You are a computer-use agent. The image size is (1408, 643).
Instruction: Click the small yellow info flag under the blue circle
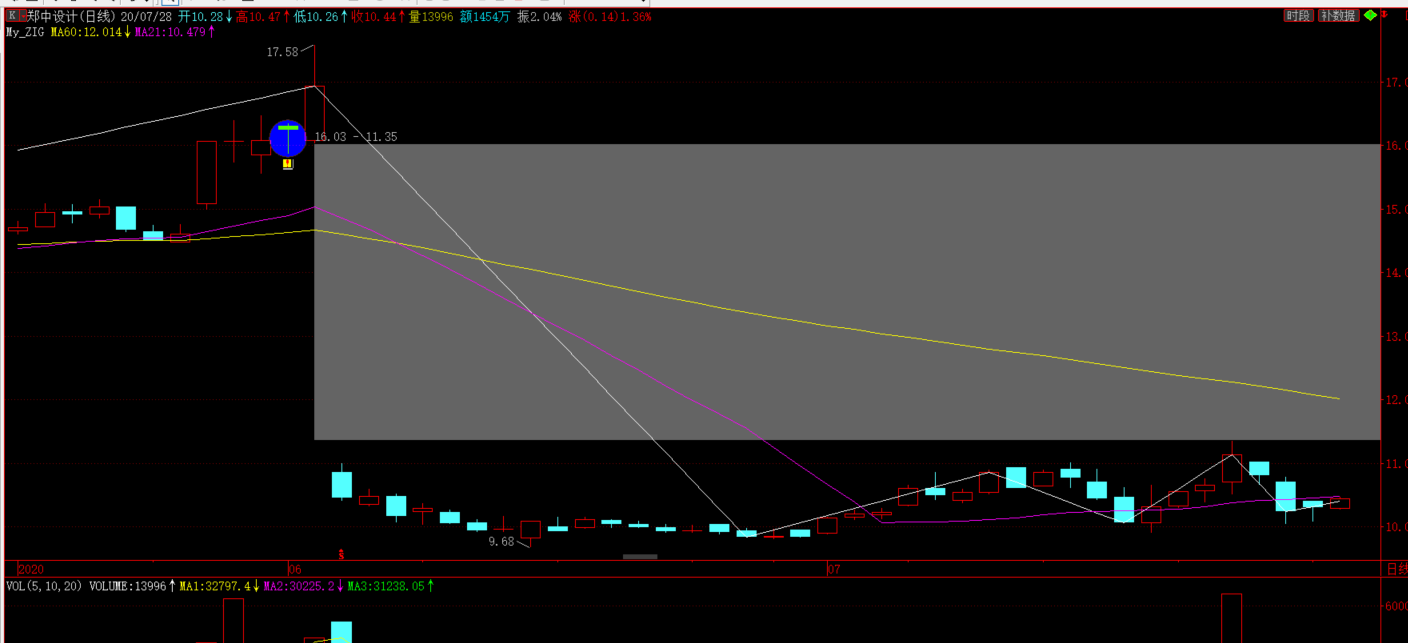[x=287, y=164]
